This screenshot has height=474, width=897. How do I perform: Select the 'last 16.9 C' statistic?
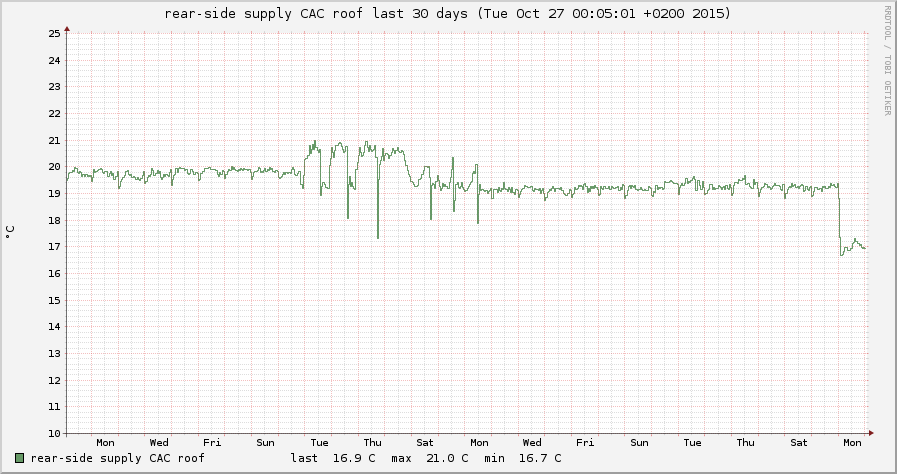point(333,458)
